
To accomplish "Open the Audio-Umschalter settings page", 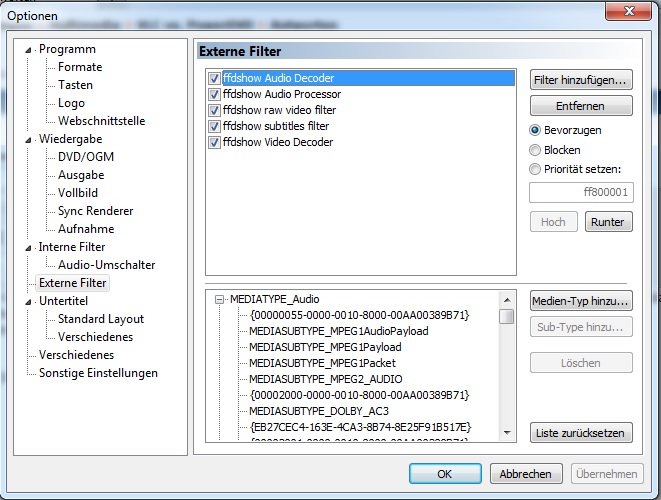I will point(107,265).
